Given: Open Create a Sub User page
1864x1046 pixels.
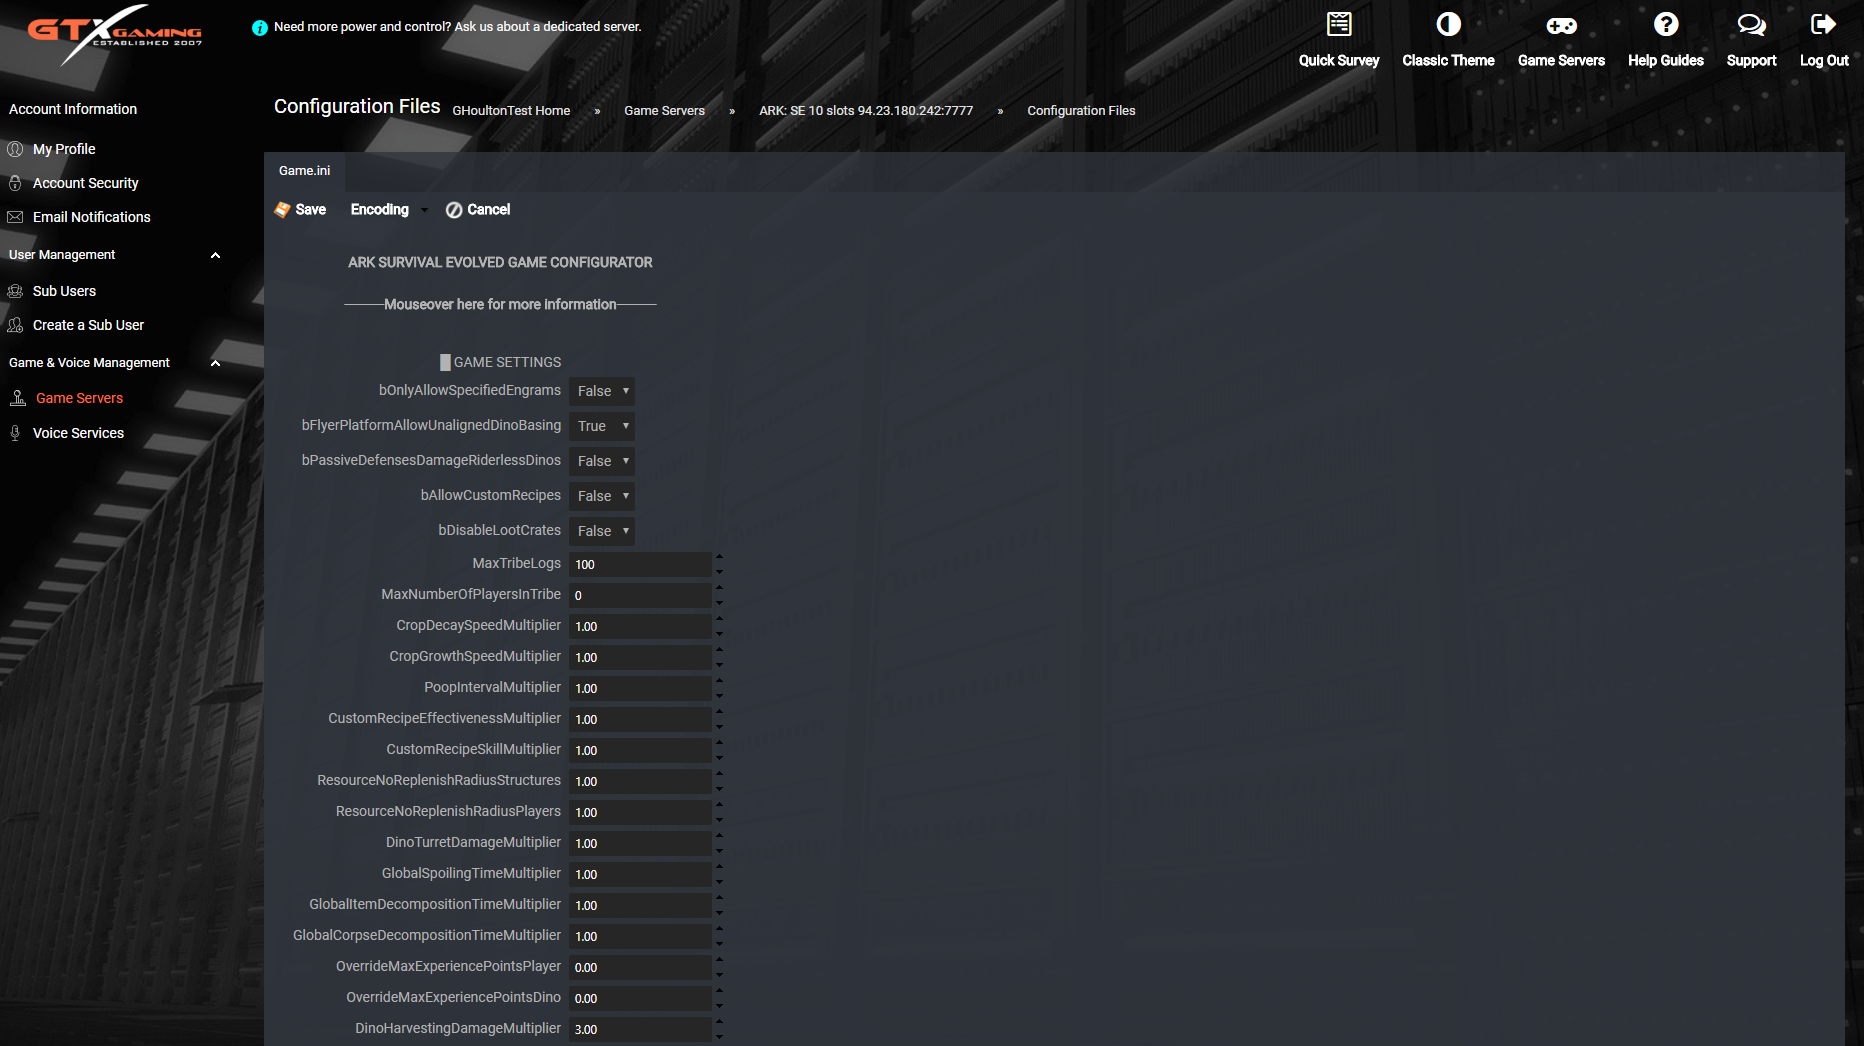Looking at the screenshot, I should click(x=88, y=325).
